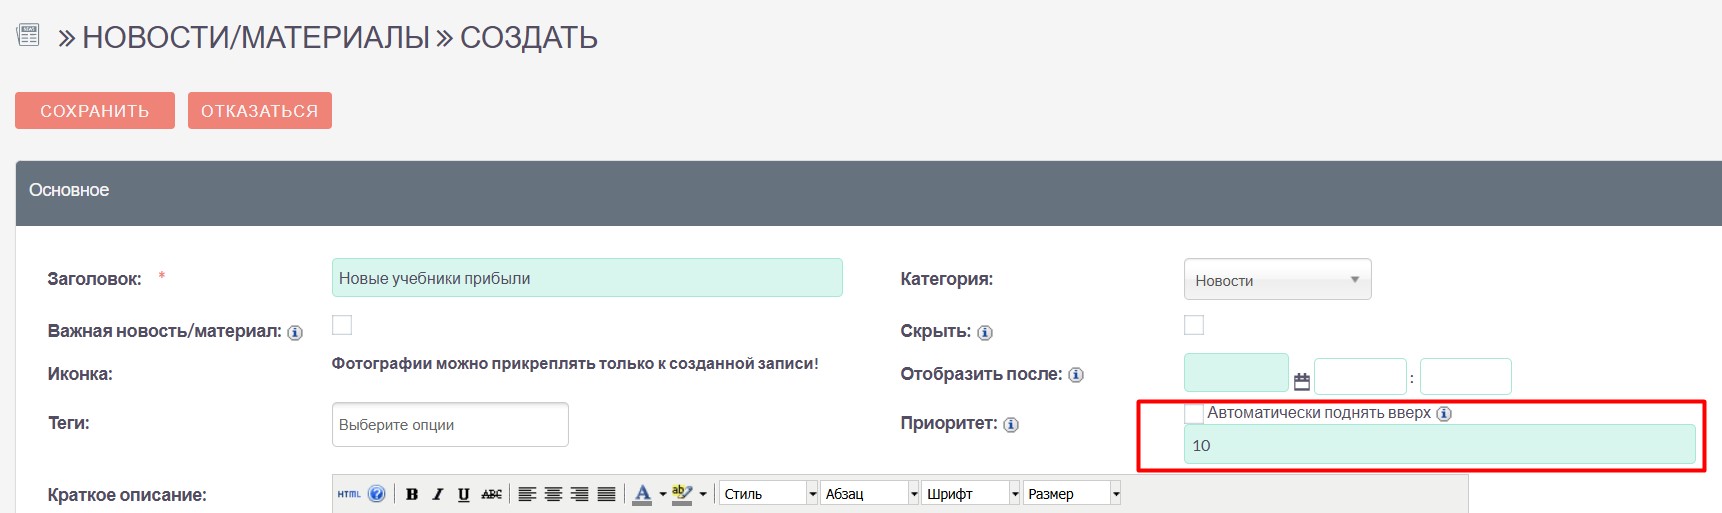Viewport: 1722px width, 513px height.
Task: Open the Шрифт font dropdown
Action: pos(1014,494)
